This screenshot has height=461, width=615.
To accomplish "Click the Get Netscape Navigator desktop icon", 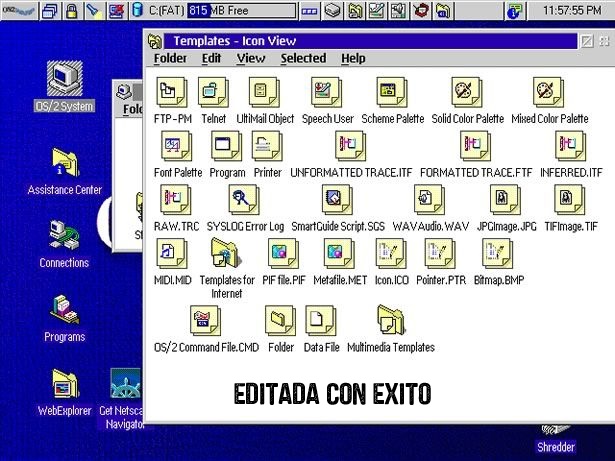I will click(126, 383).
